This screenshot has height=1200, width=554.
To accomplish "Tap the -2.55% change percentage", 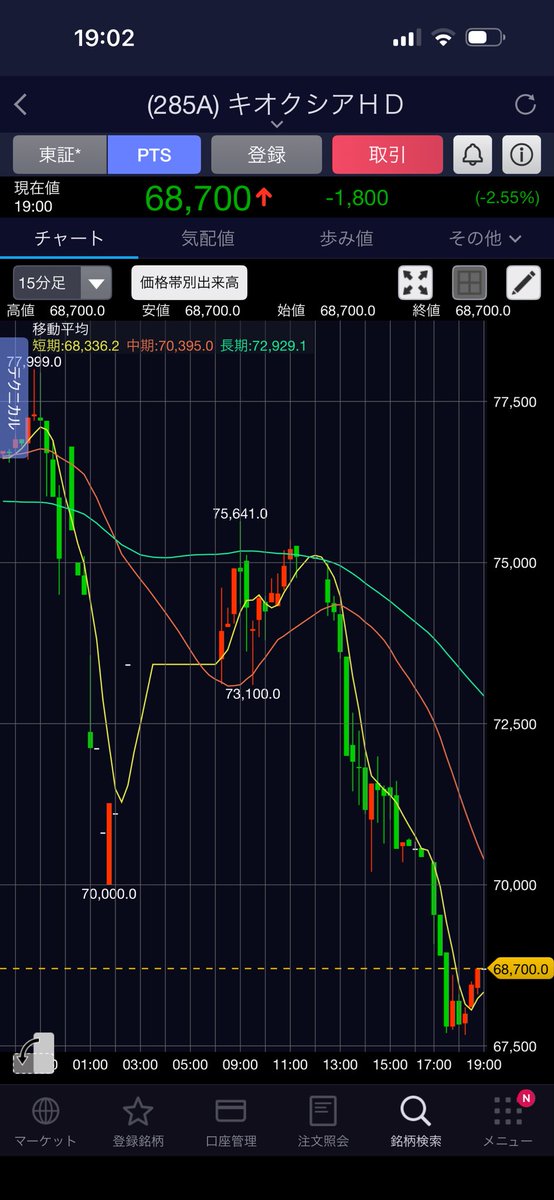I will click(507, 198).
